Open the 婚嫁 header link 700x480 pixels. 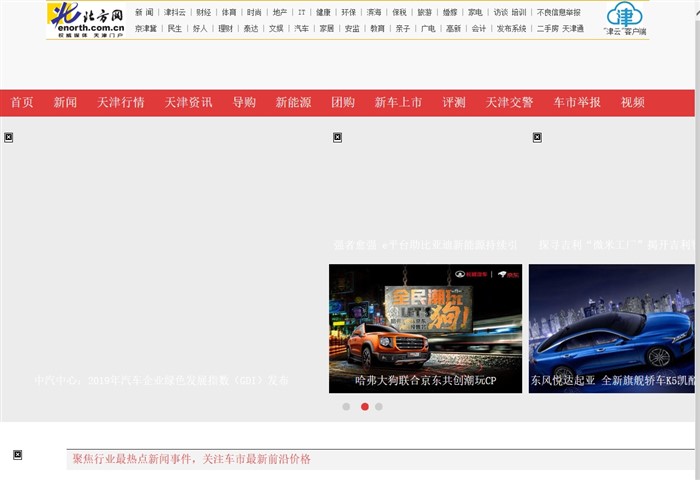(x=450, y=13)
